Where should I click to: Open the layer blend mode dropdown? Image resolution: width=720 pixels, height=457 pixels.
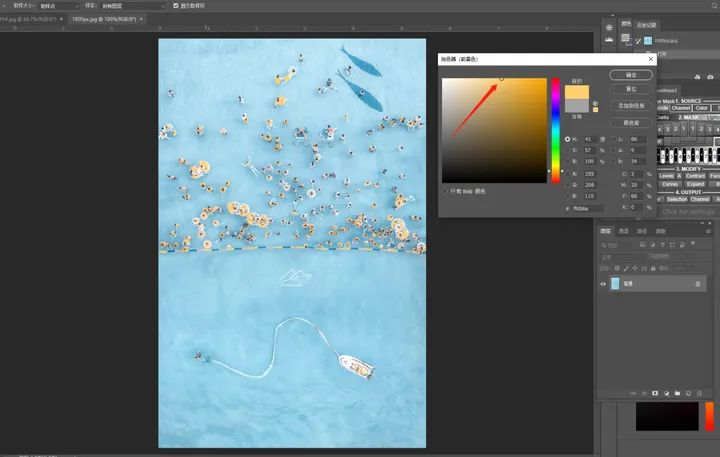click(621, 257)
